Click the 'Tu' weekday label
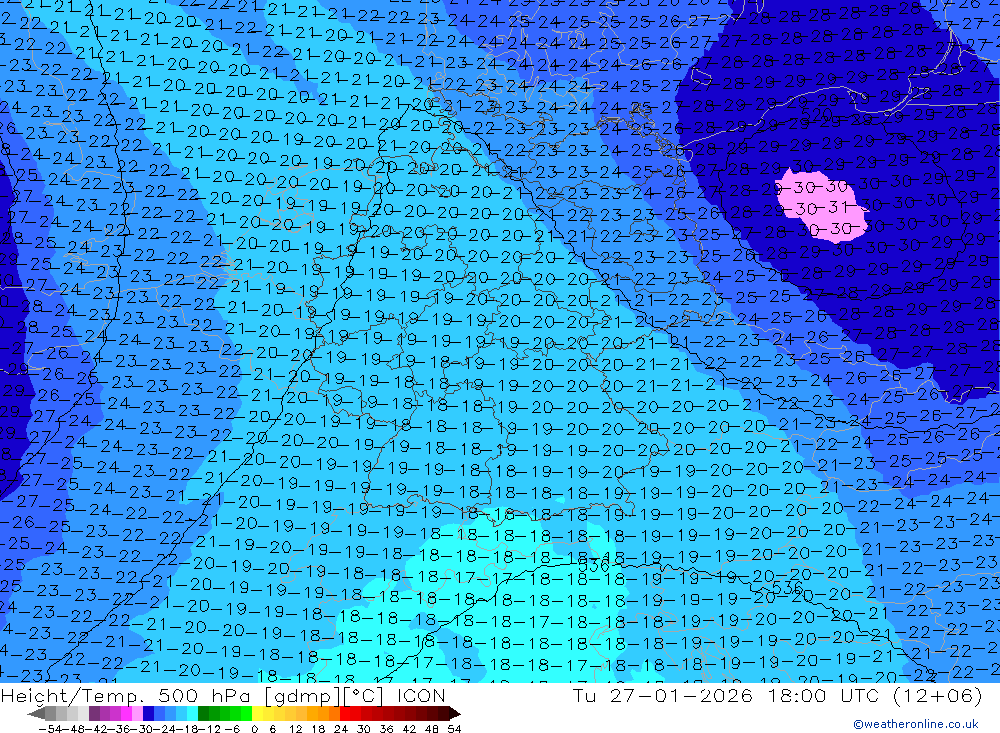This screenshot has width=1000, height=733. (x=585, y=695)
